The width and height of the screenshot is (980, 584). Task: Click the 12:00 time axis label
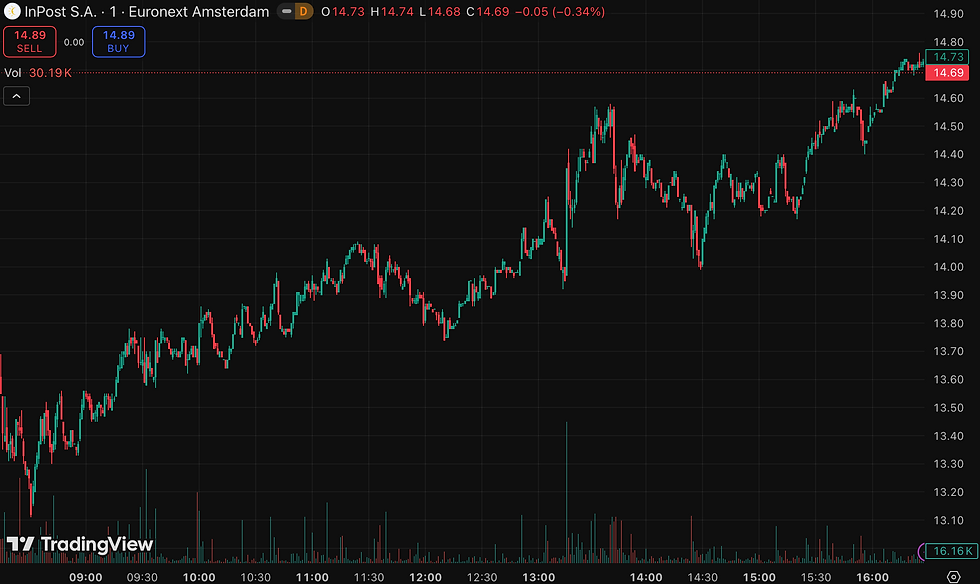pos(426,577)
